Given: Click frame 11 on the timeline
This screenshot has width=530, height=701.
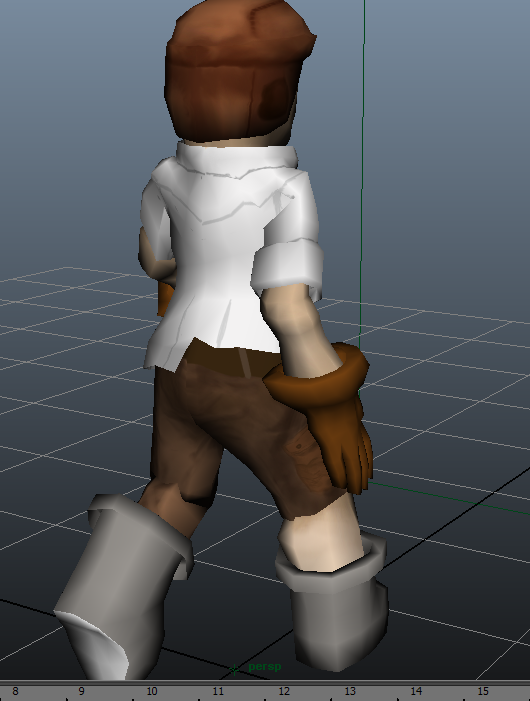Looking at the screenshot, I should [x=218, y=691].
